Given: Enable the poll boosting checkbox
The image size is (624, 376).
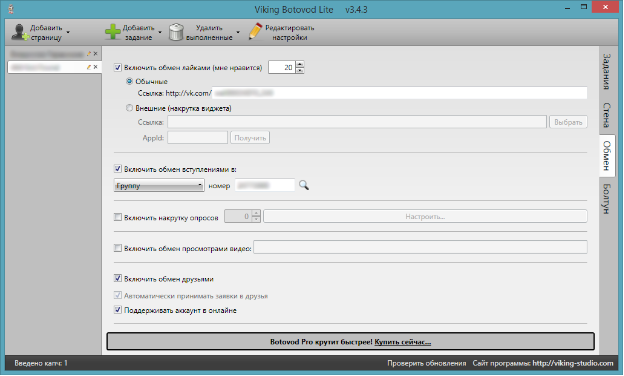Looking at the screenshot, I should click(x=118, y=217).
